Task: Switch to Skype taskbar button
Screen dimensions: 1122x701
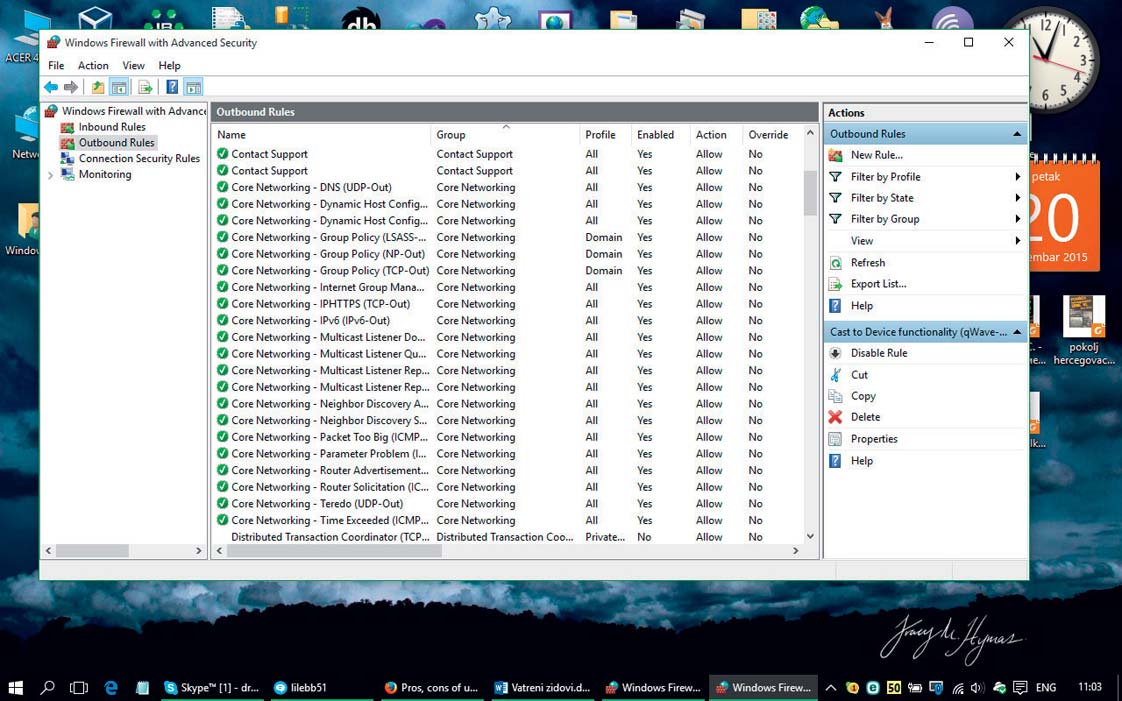Action: (x=212, y=687)
